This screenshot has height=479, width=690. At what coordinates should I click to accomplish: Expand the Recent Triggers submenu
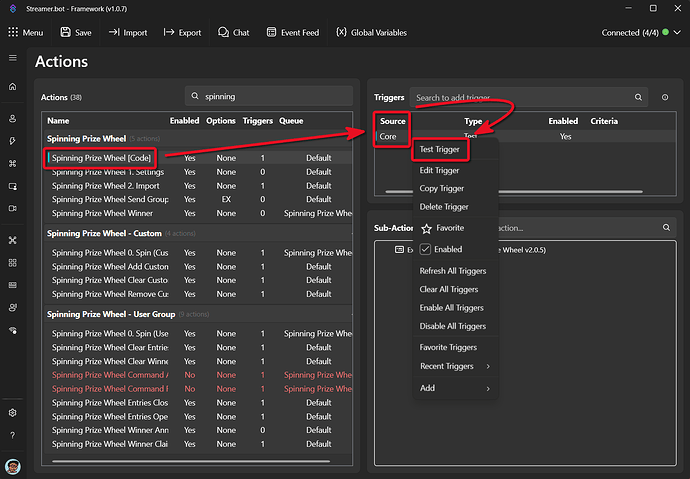[x=455, y=366]
